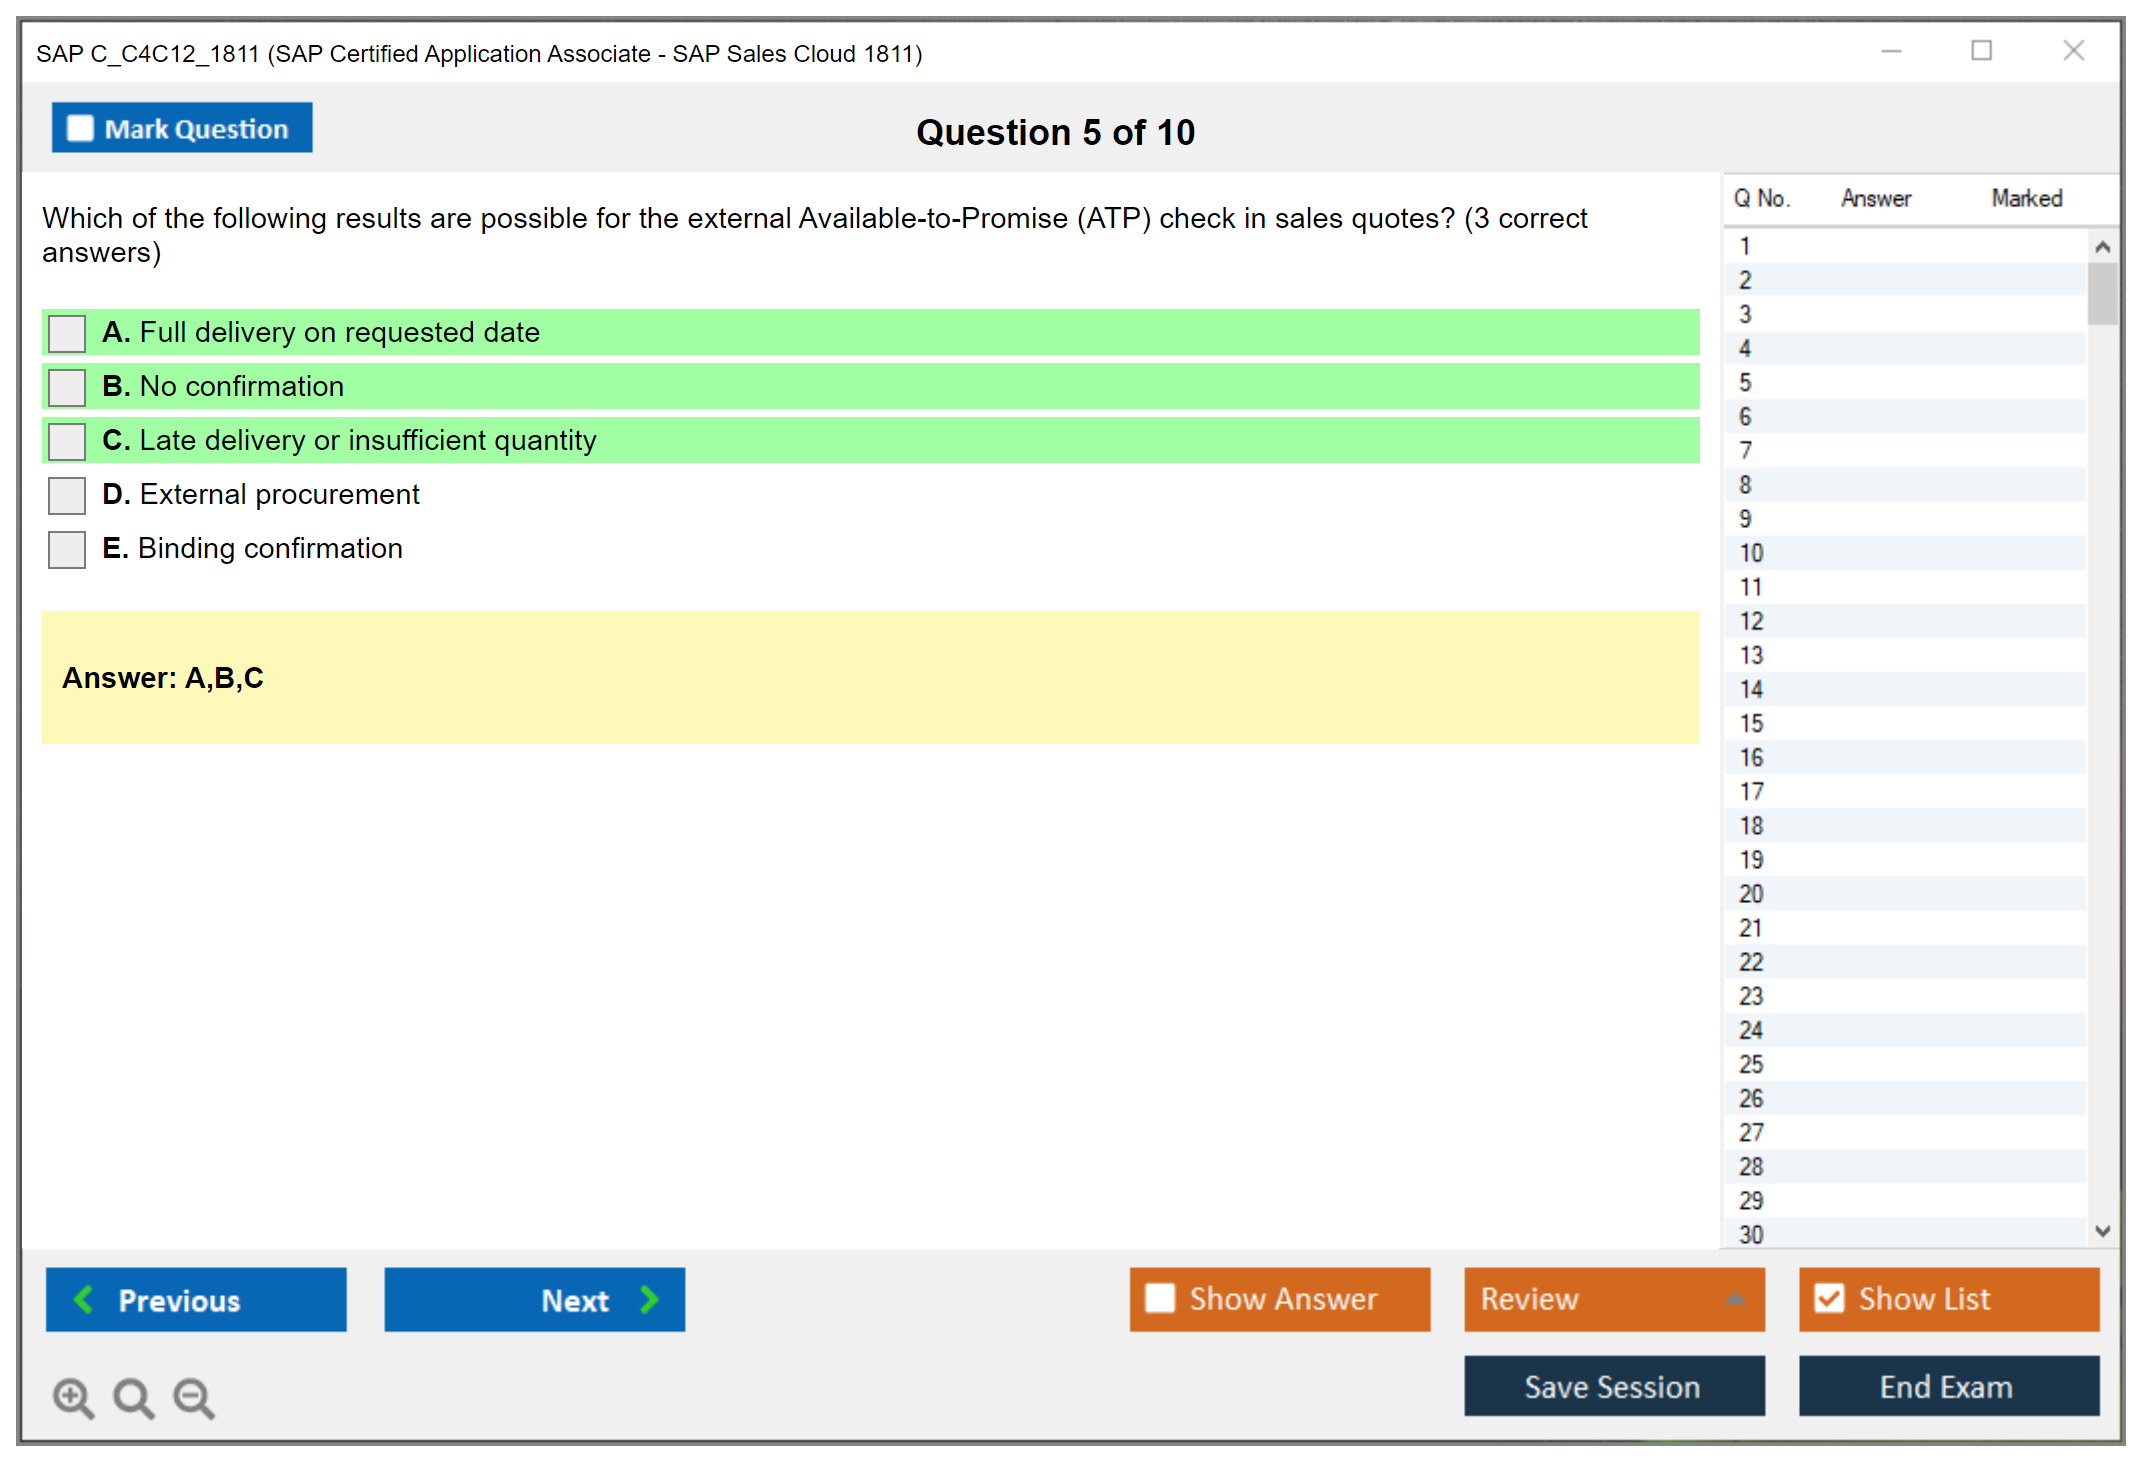Click the green right arrow on Next
Viewport: 2150px width, 1470px height.
pos(650,1299)
